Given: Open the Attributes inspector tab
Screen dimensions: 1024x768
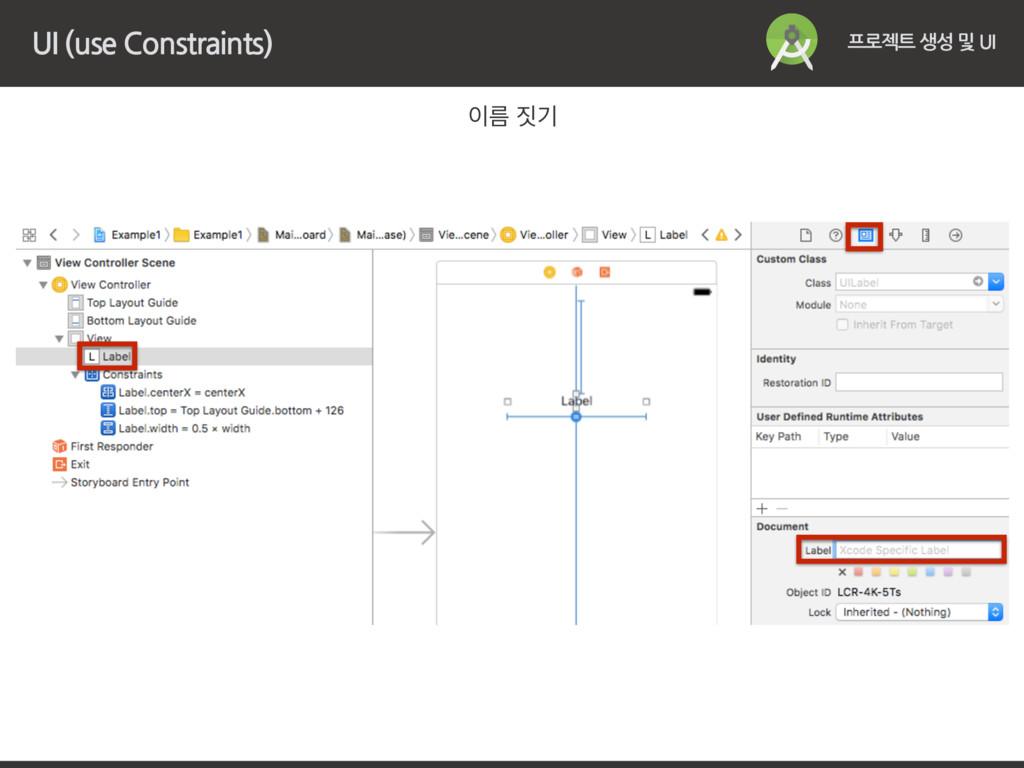Looking at the screenshot, I should [896, 235].
